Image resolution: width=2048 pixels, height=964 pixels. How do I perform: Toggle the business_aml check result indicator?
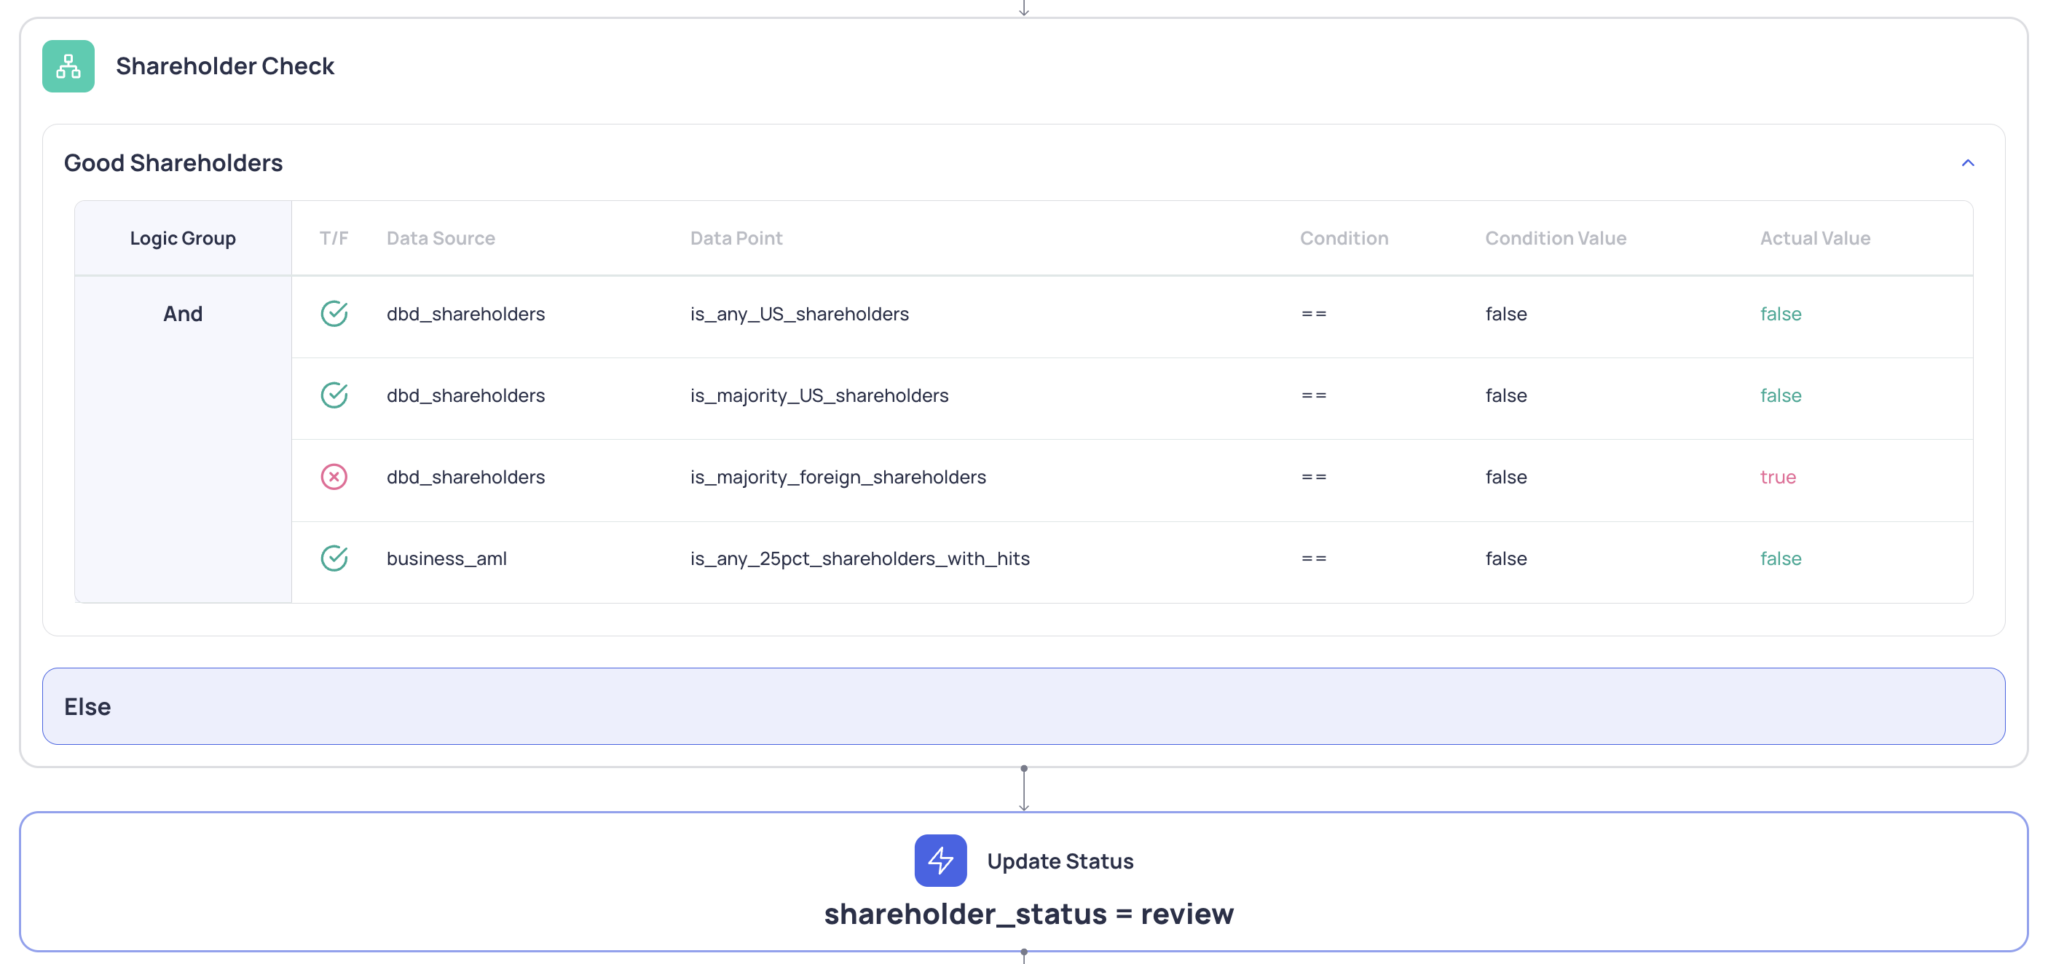click(334, 558)
